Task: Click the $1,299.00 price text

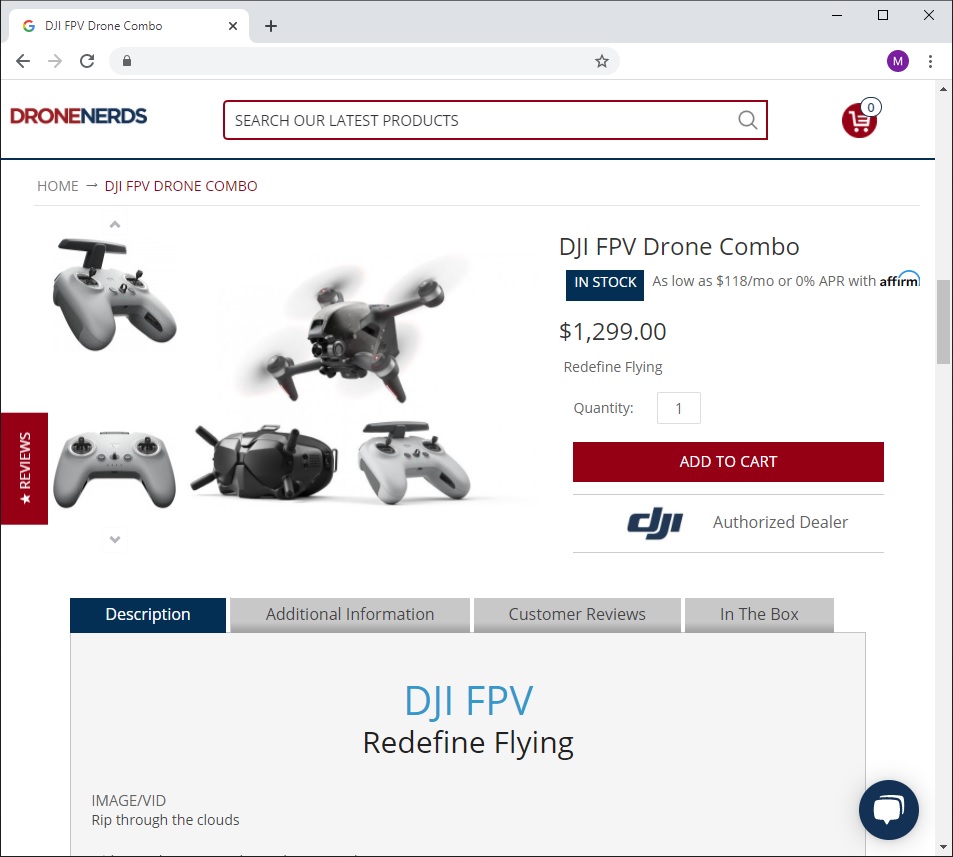Action: 613,332
